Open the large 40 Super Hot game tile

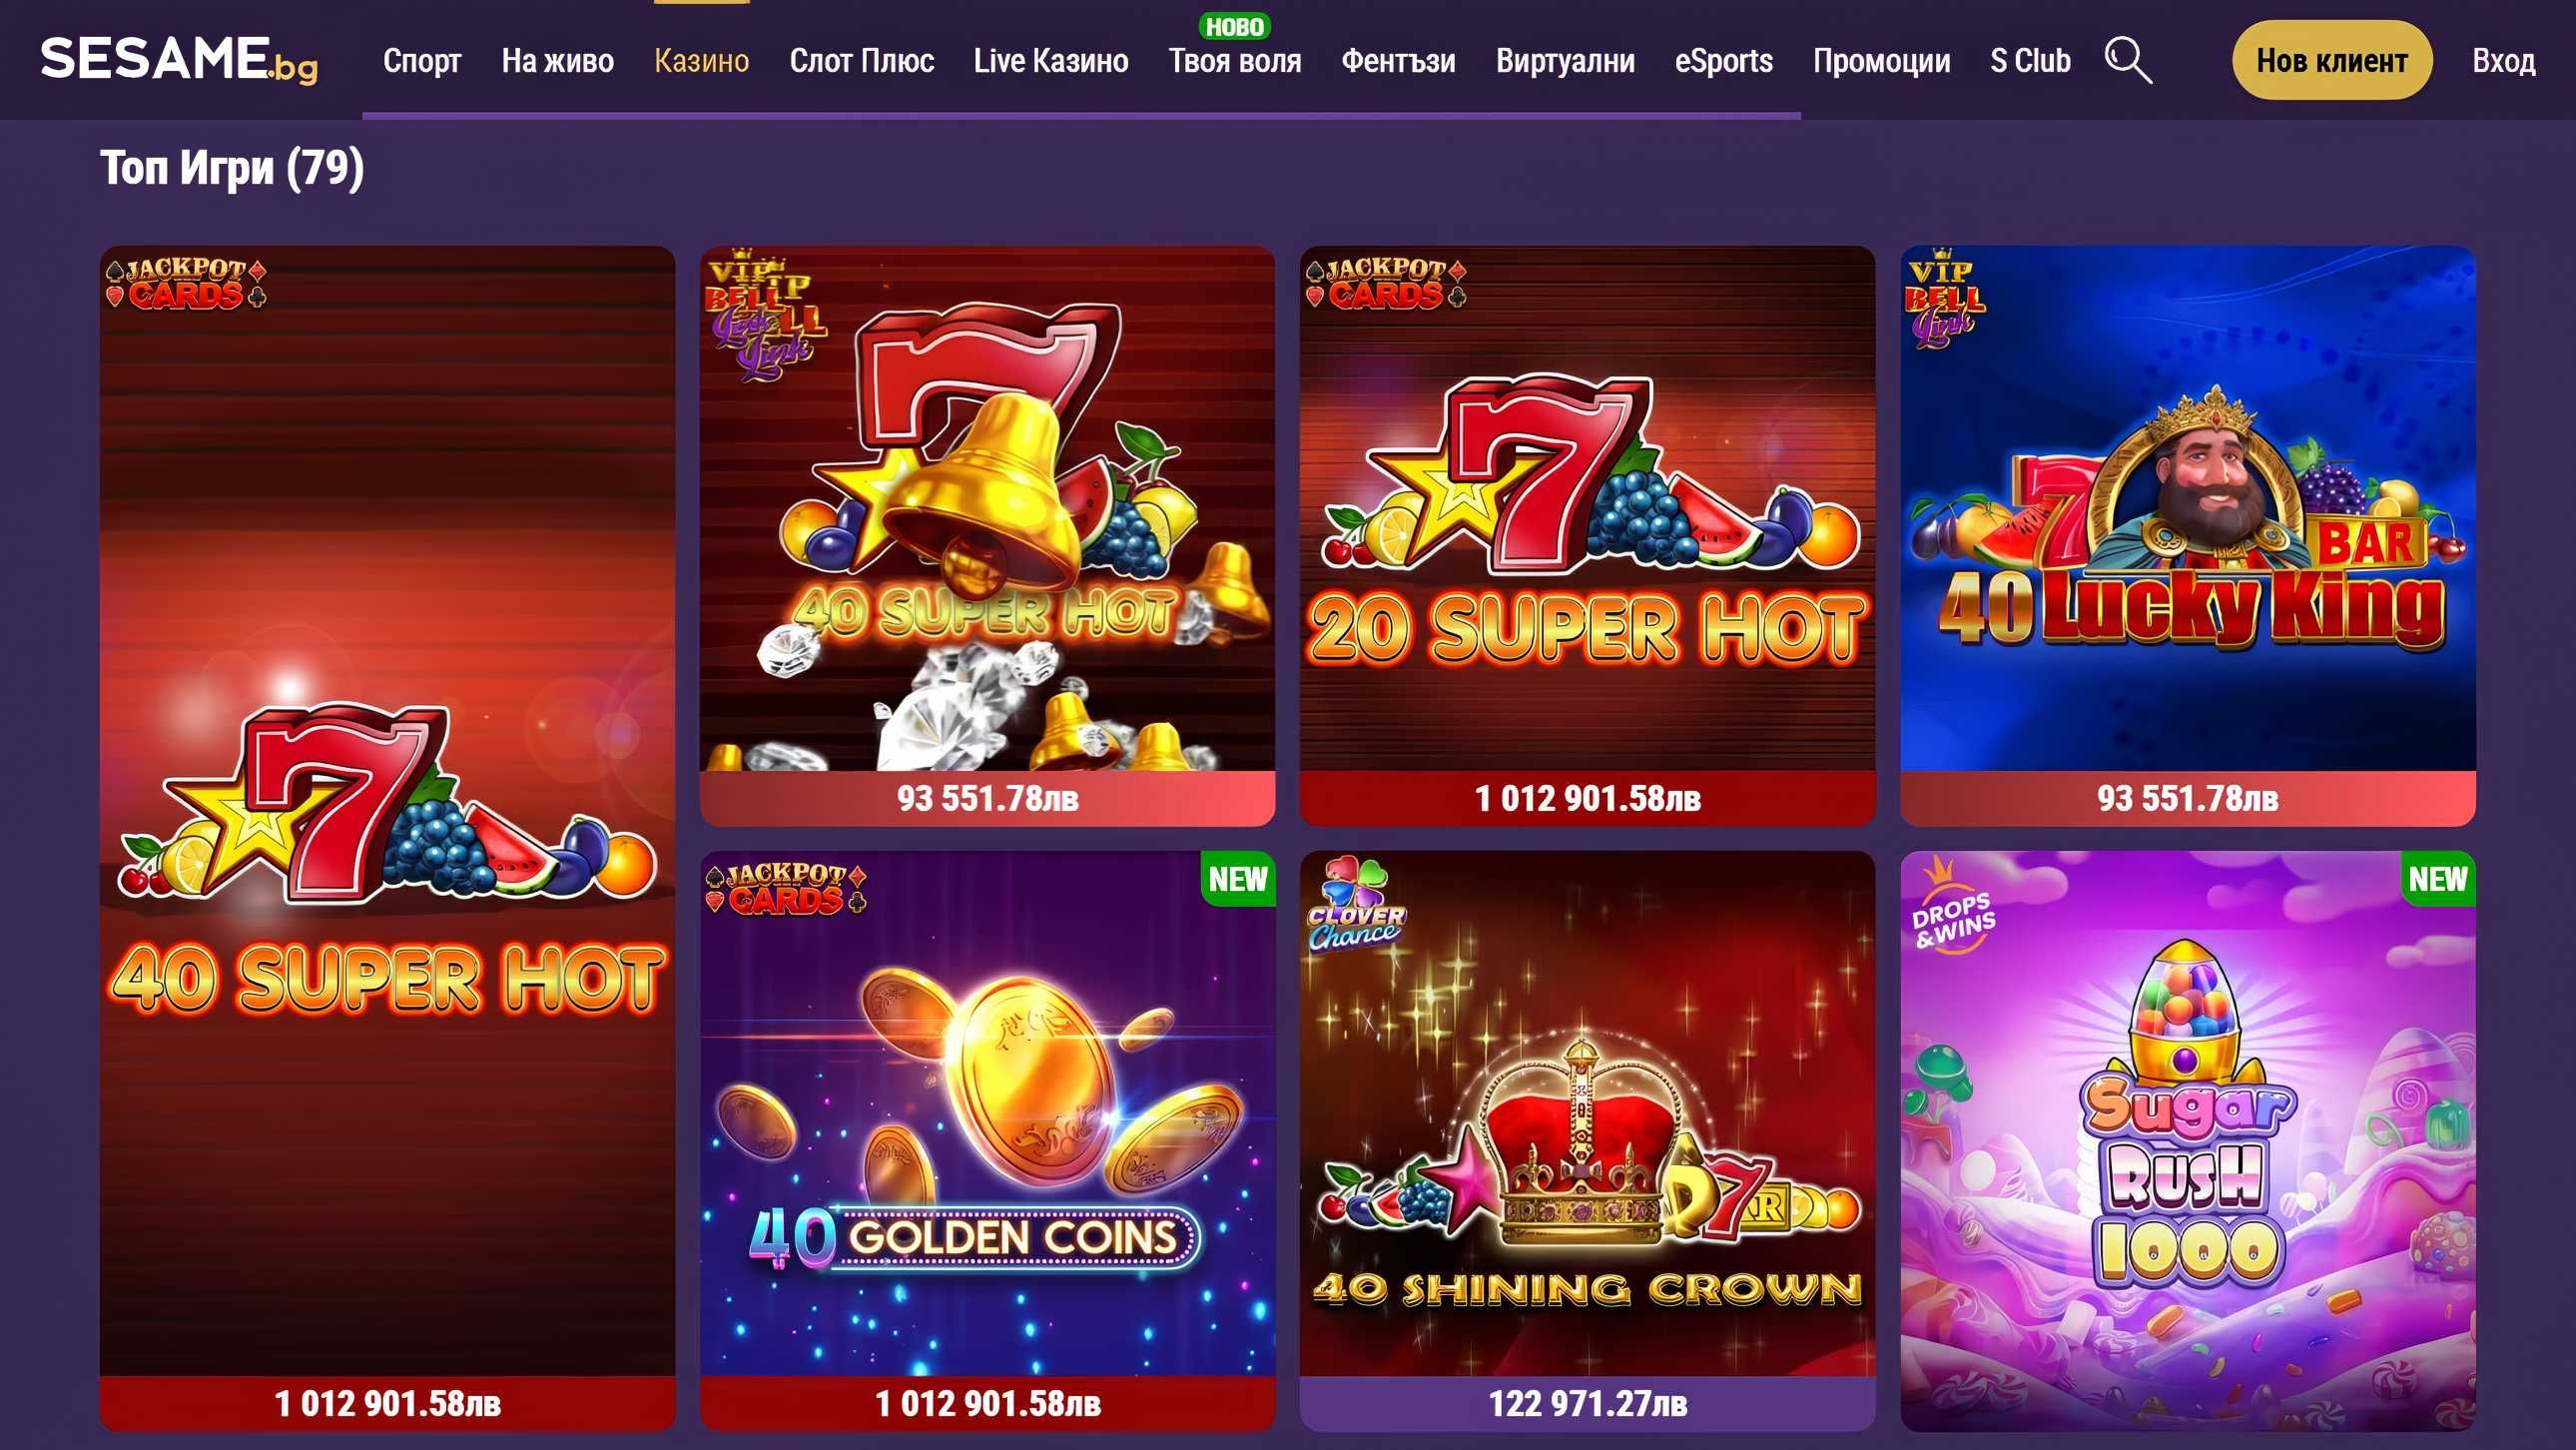tap(387, 838)
